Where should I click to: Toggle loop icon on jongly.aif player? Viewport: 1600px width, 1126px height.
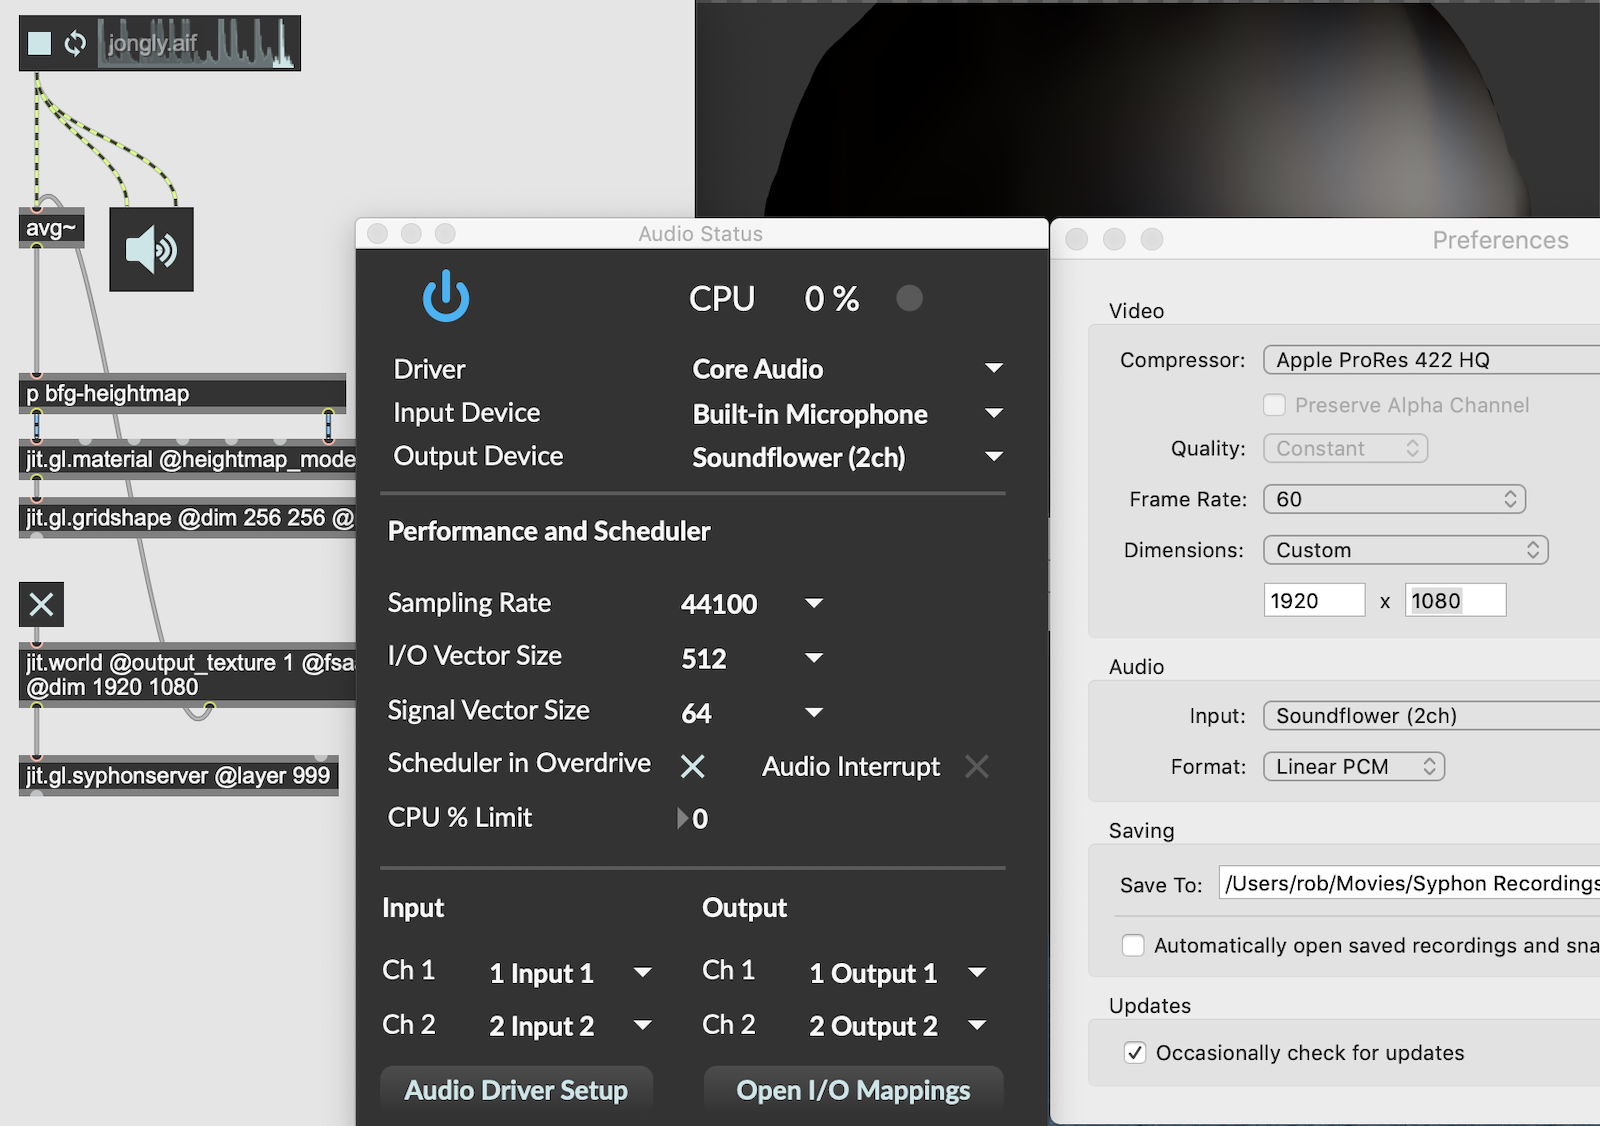pyautogui.click(x=75, y=43)
